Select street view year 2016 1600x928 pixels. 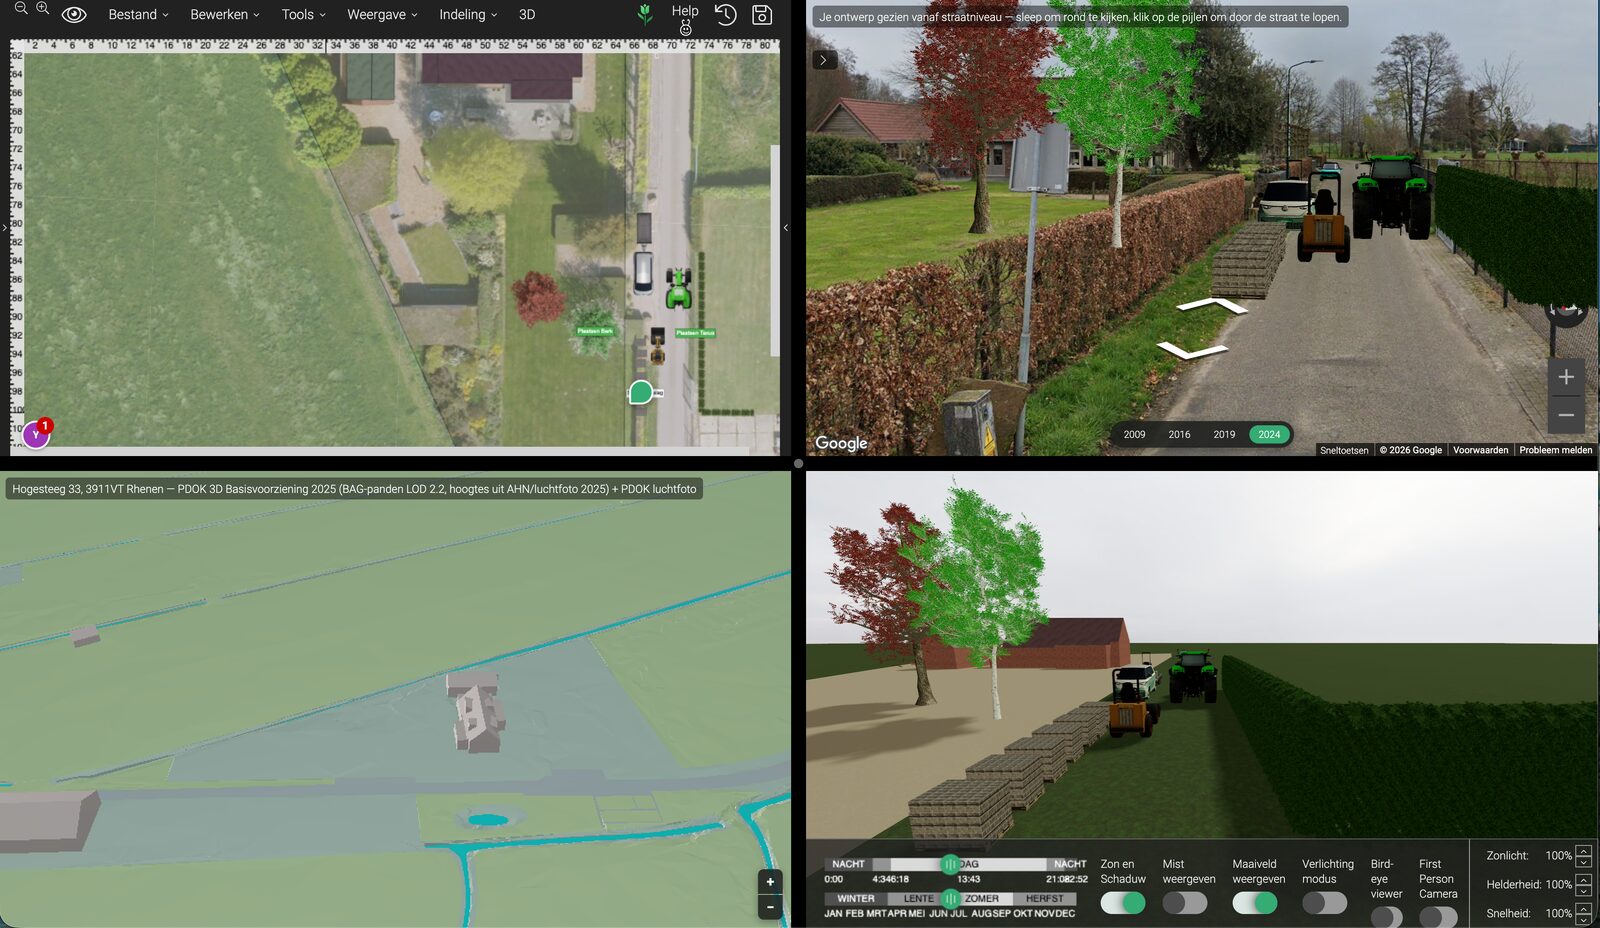pyautogui.click(x=1179, y=435)
